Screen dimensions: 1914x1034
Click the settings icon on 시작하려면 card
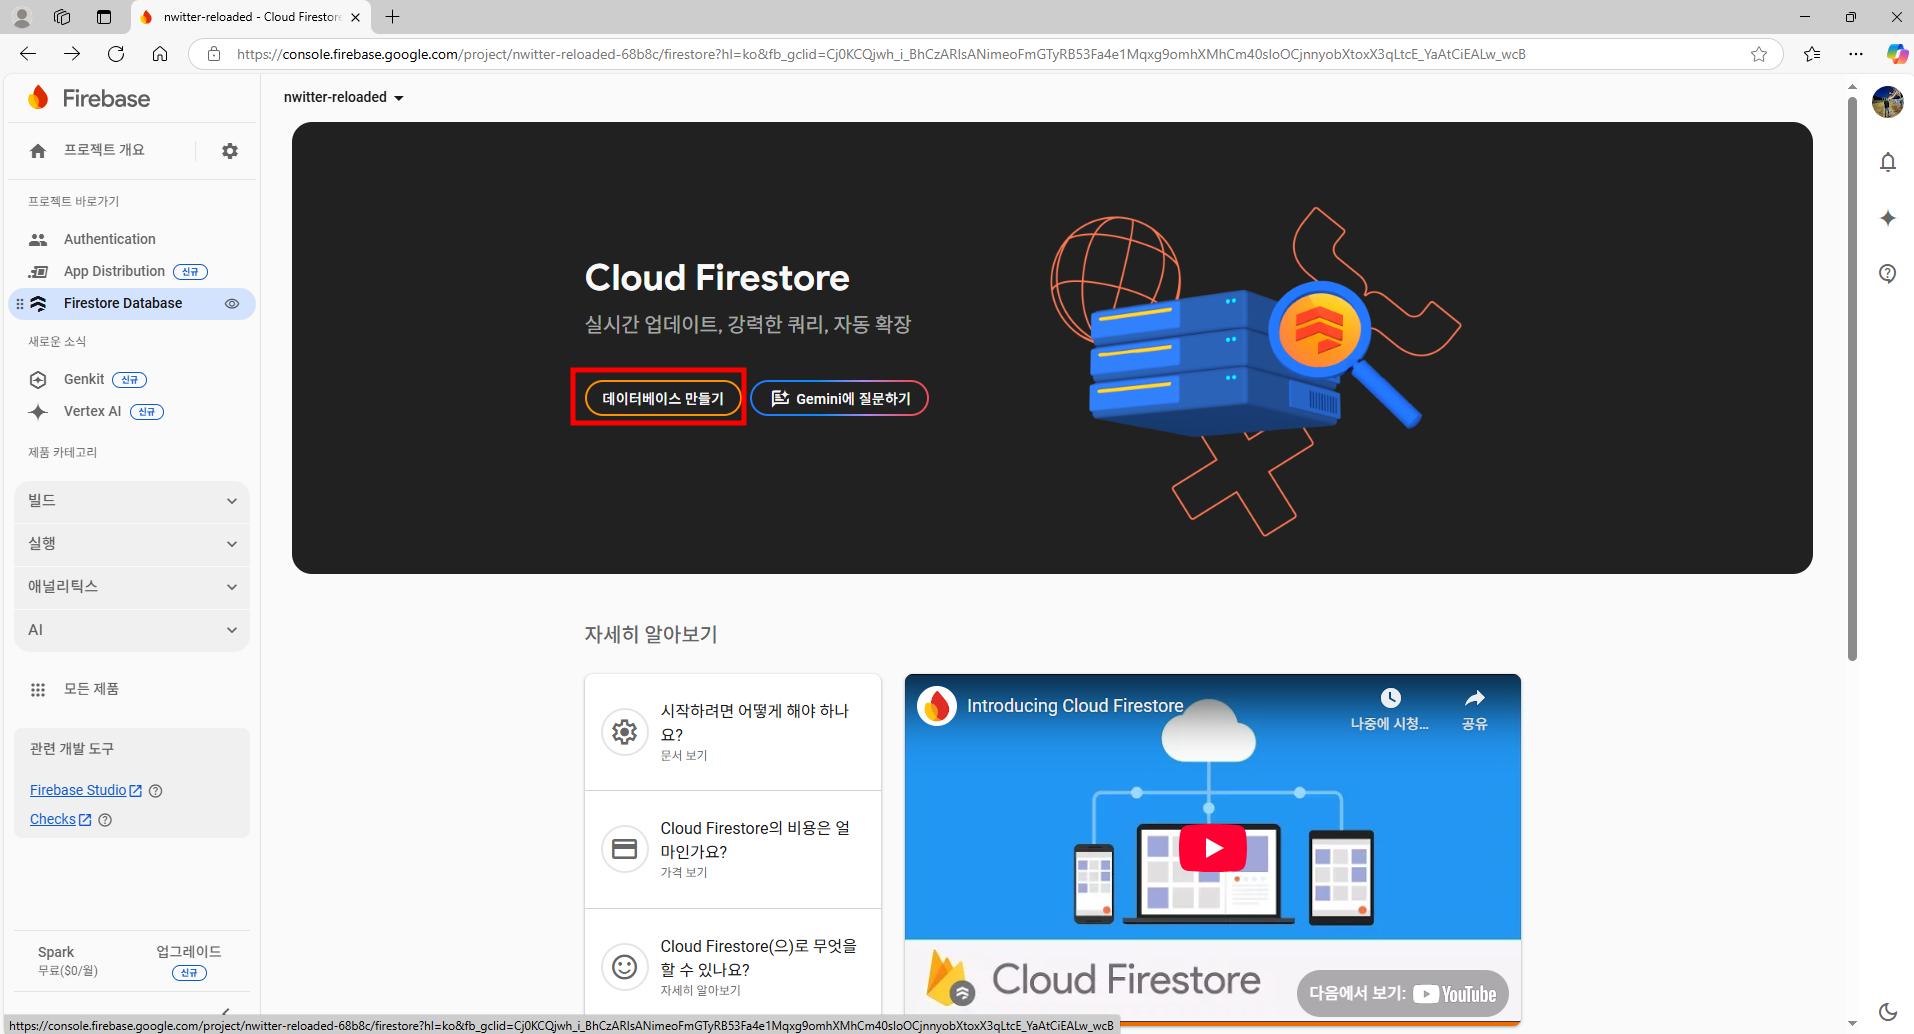tap(625, 732)
